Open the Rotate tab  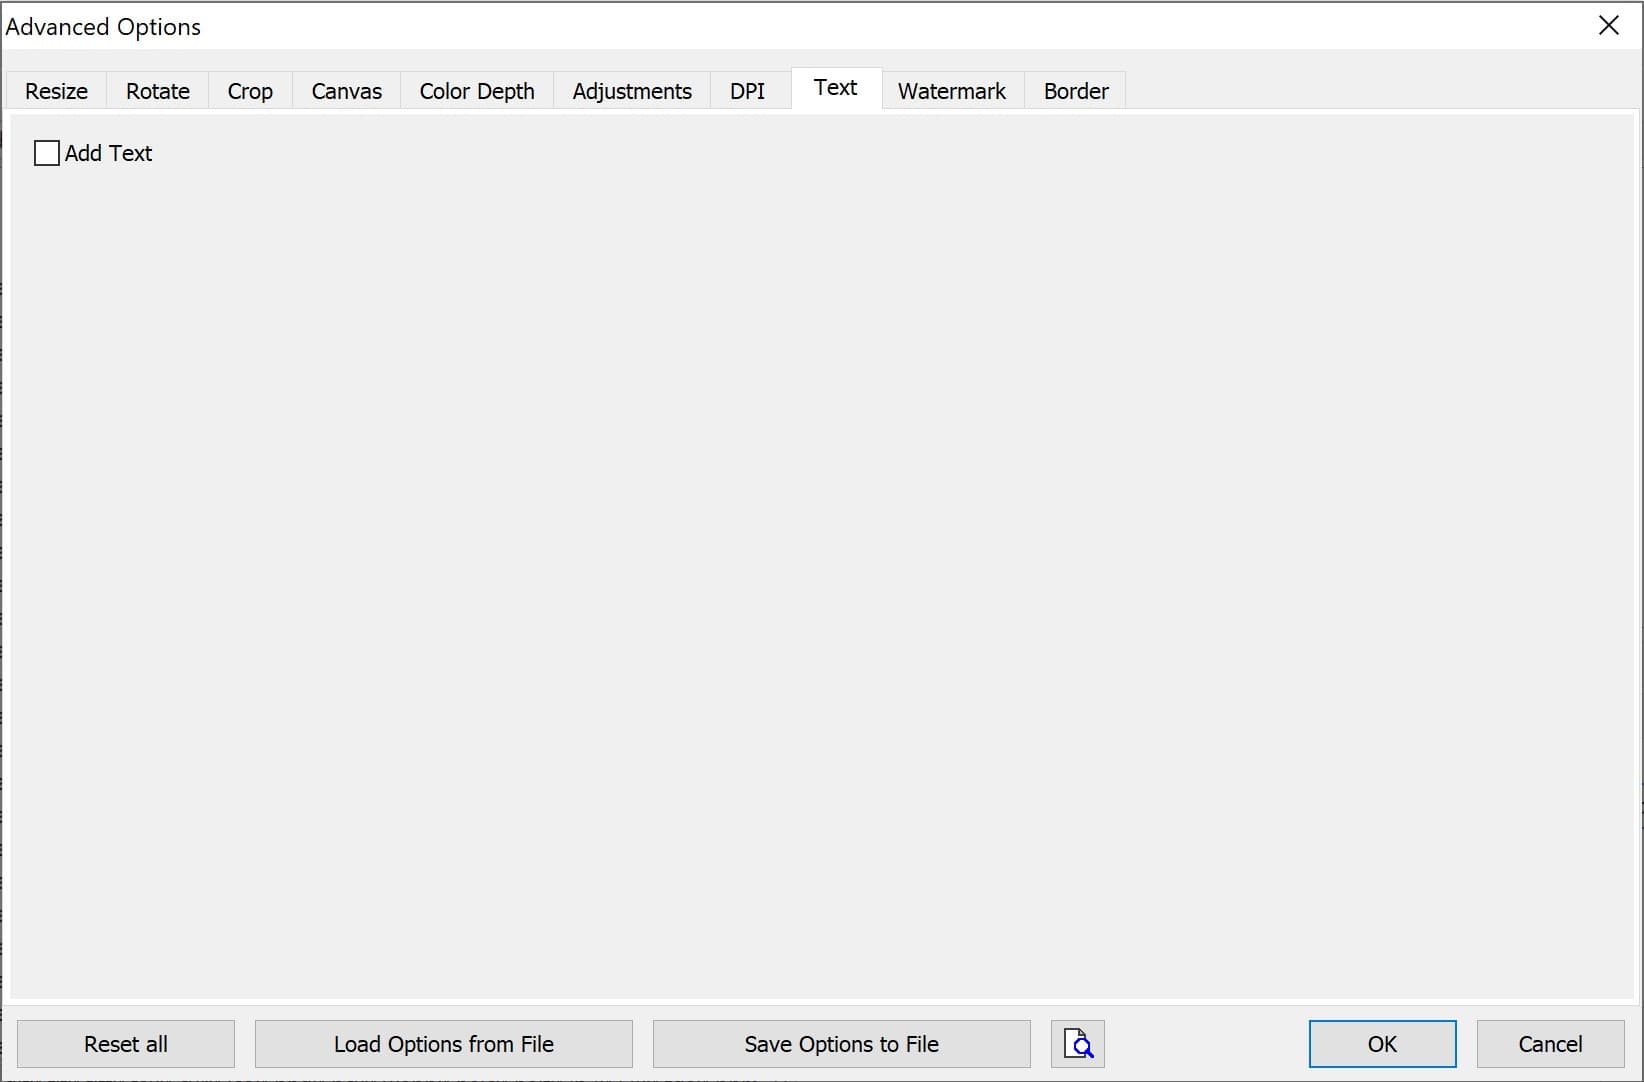(x=157, y=91)
